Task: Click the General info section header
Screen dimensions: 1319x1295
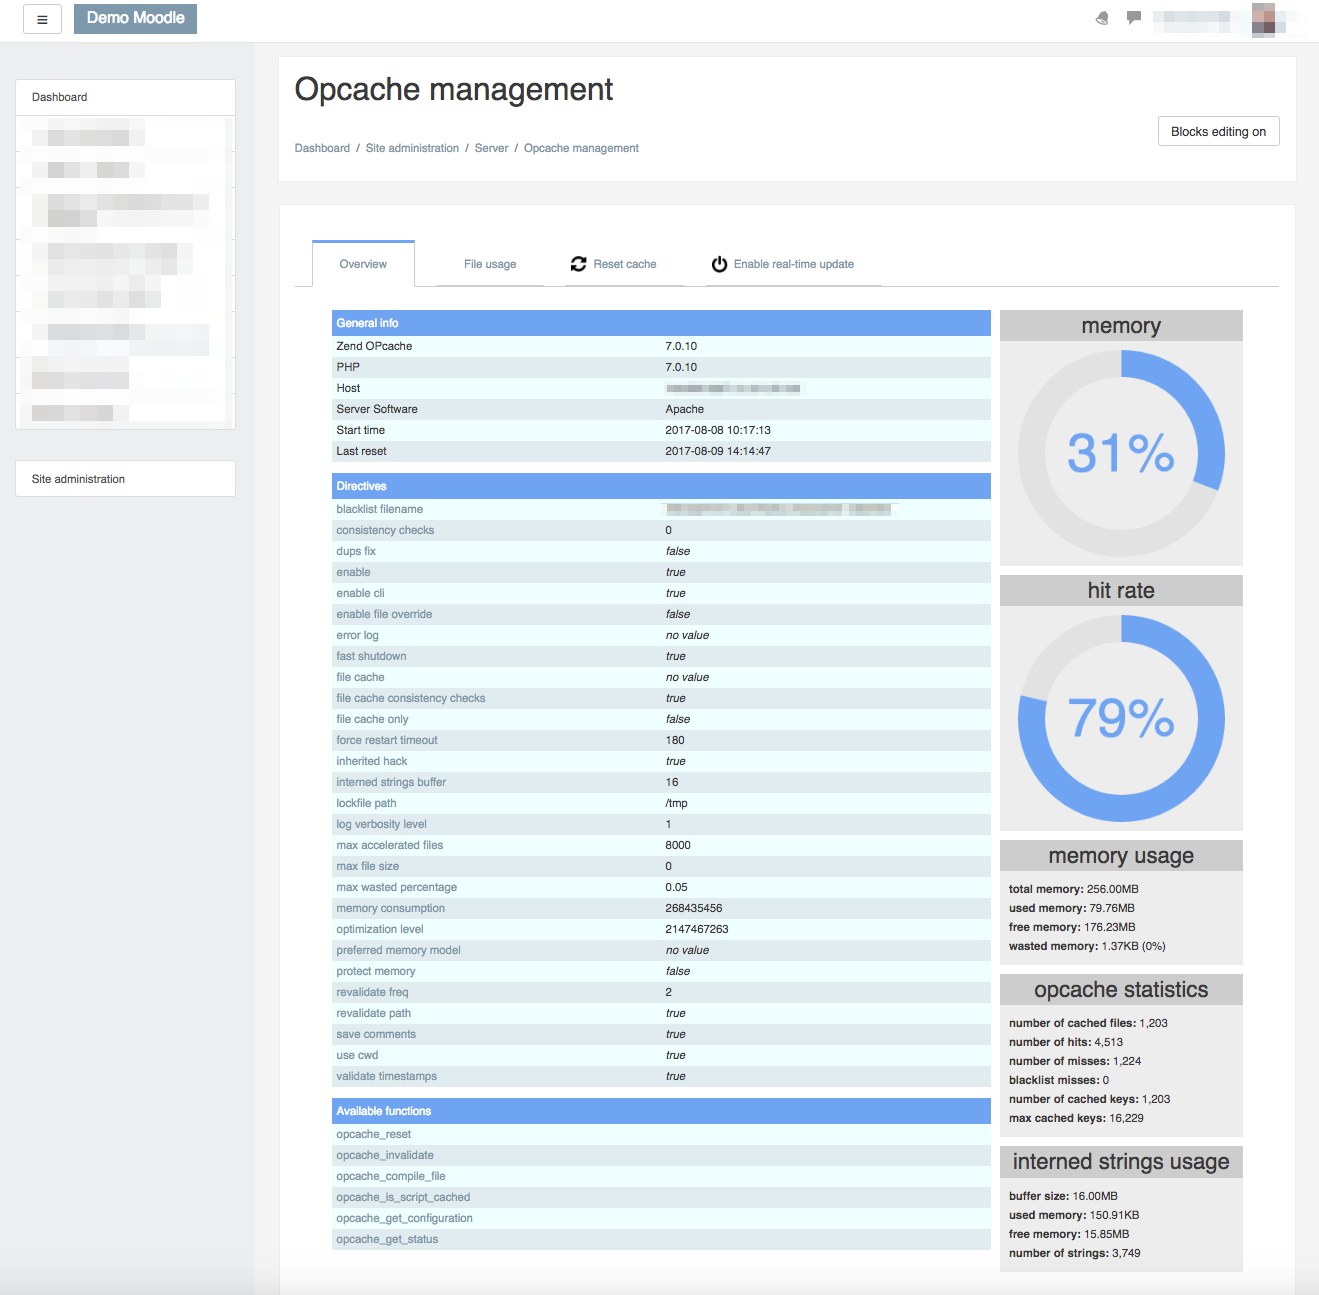Action: (x=661, y=323)
